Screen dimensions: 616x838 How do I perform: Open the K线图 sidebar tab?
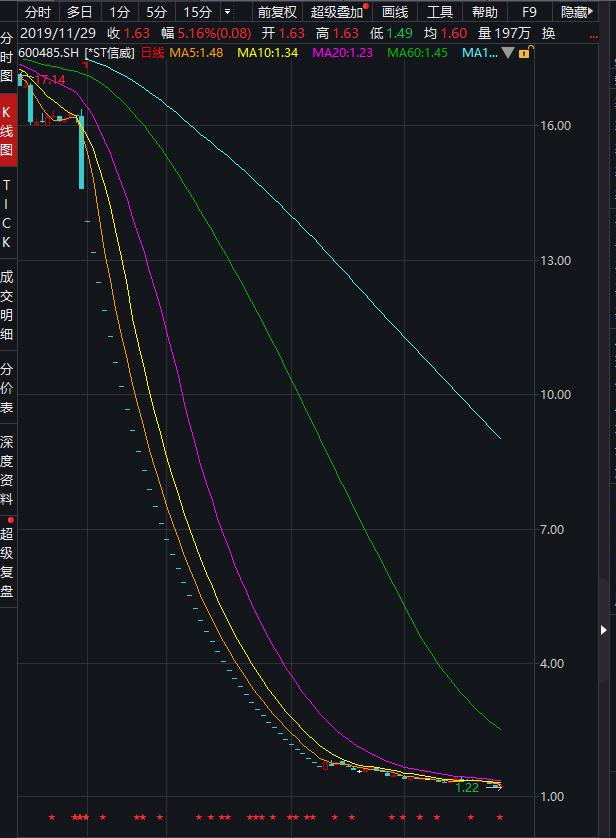tap(8, 132)
